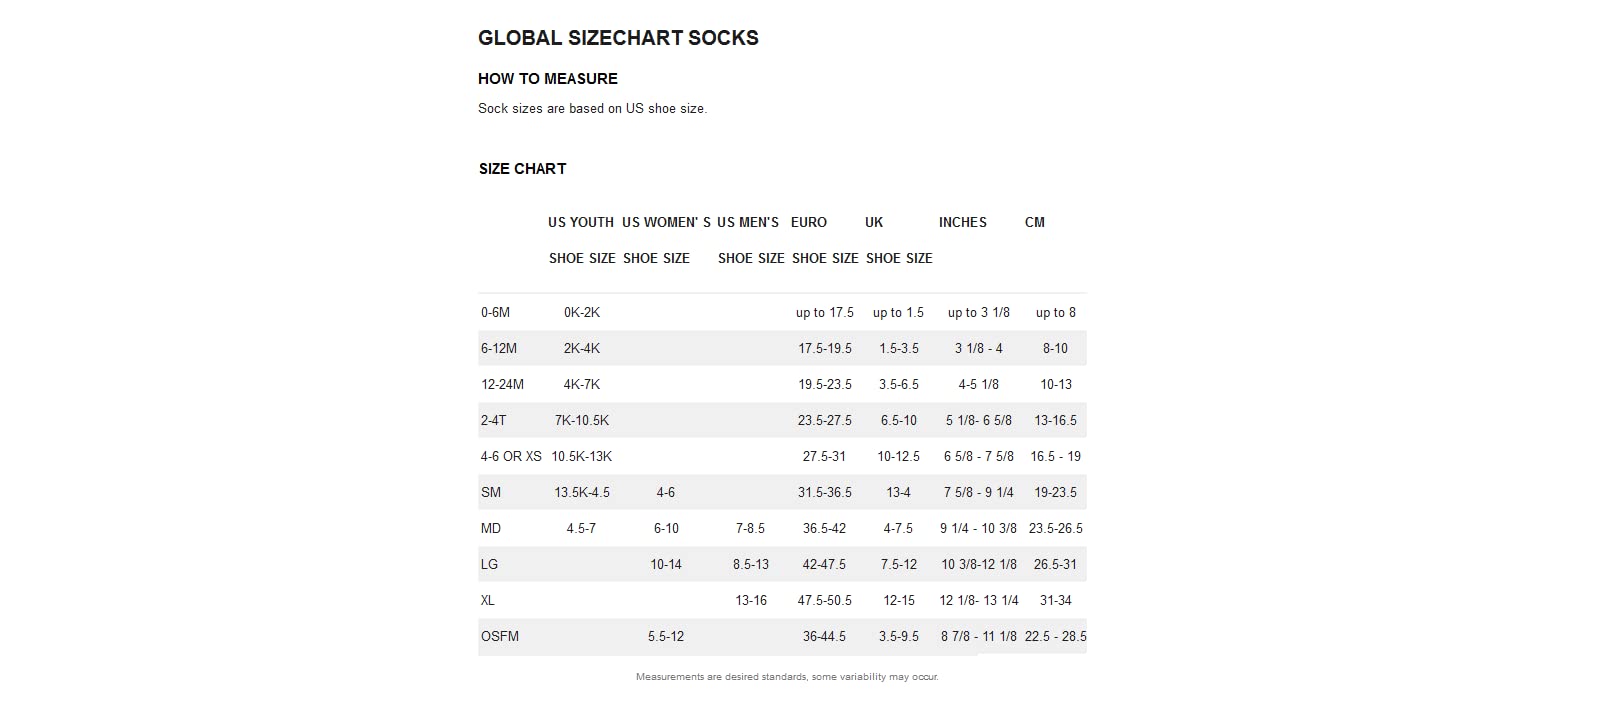
Task: Select the MD size row label
Action: 491,529
